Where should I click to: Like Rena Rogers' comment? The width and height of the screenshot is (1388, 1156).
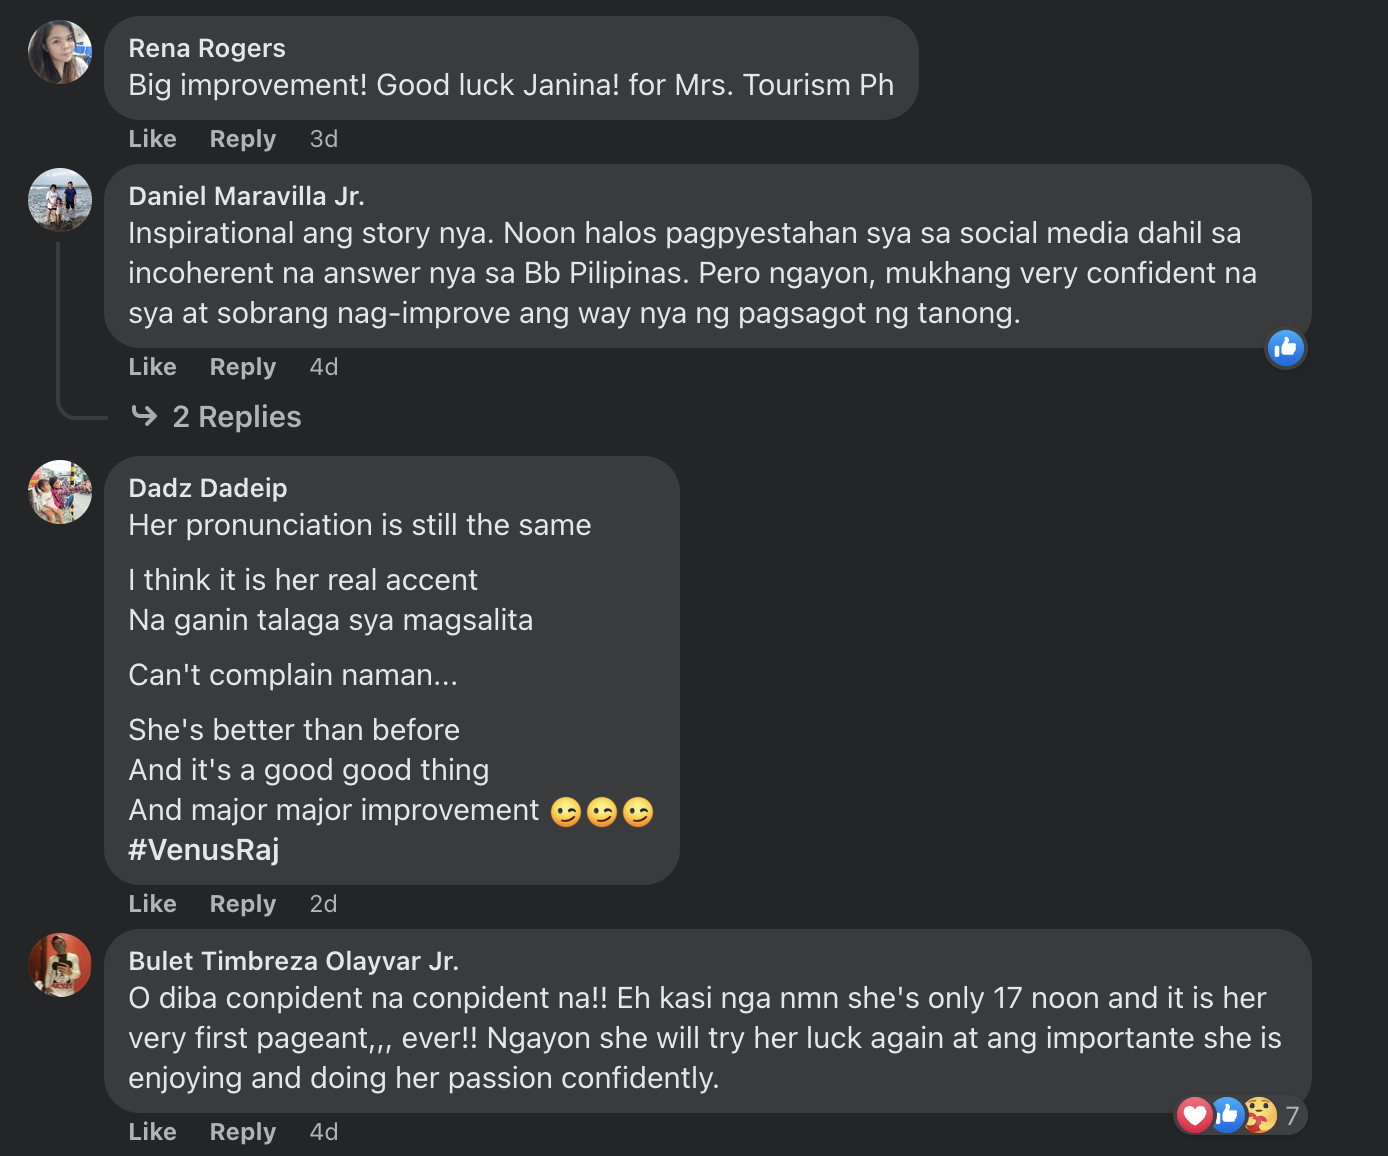tap(152, 139)
